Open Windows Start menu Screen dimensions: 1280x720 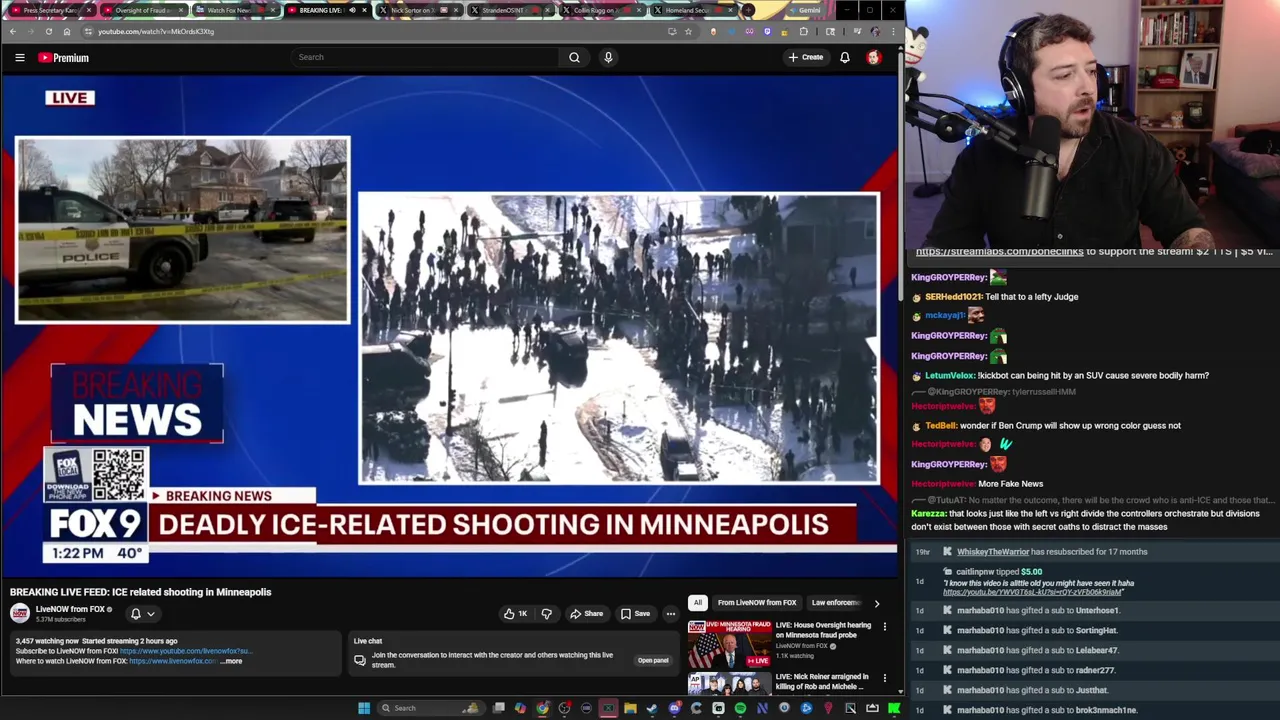364,708
